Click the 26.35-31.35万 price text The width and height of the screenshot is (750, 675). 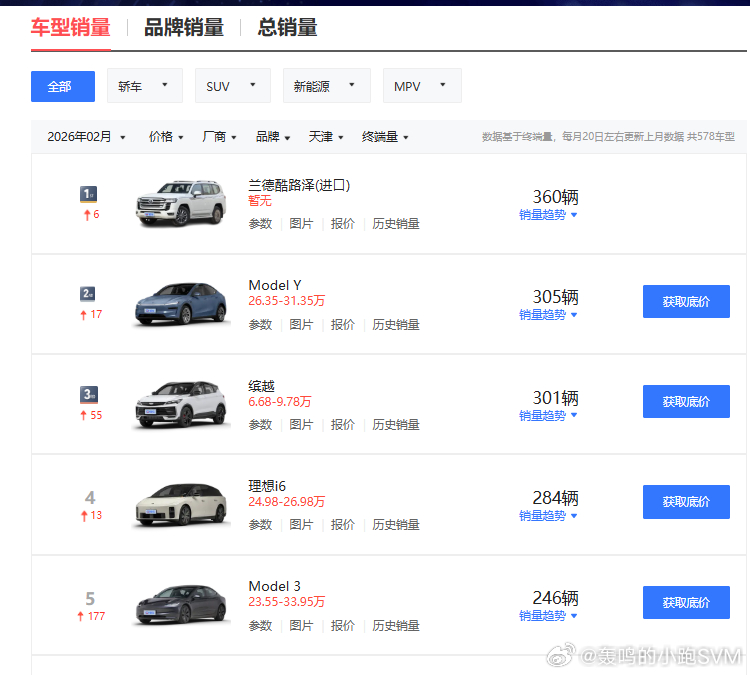[287, 301]
